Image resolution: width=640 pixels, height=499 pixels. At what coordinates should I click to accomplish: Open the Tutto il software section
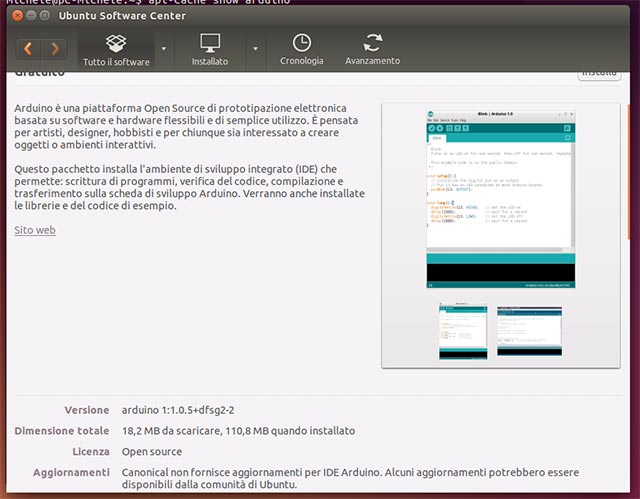[x=116, y=50]
